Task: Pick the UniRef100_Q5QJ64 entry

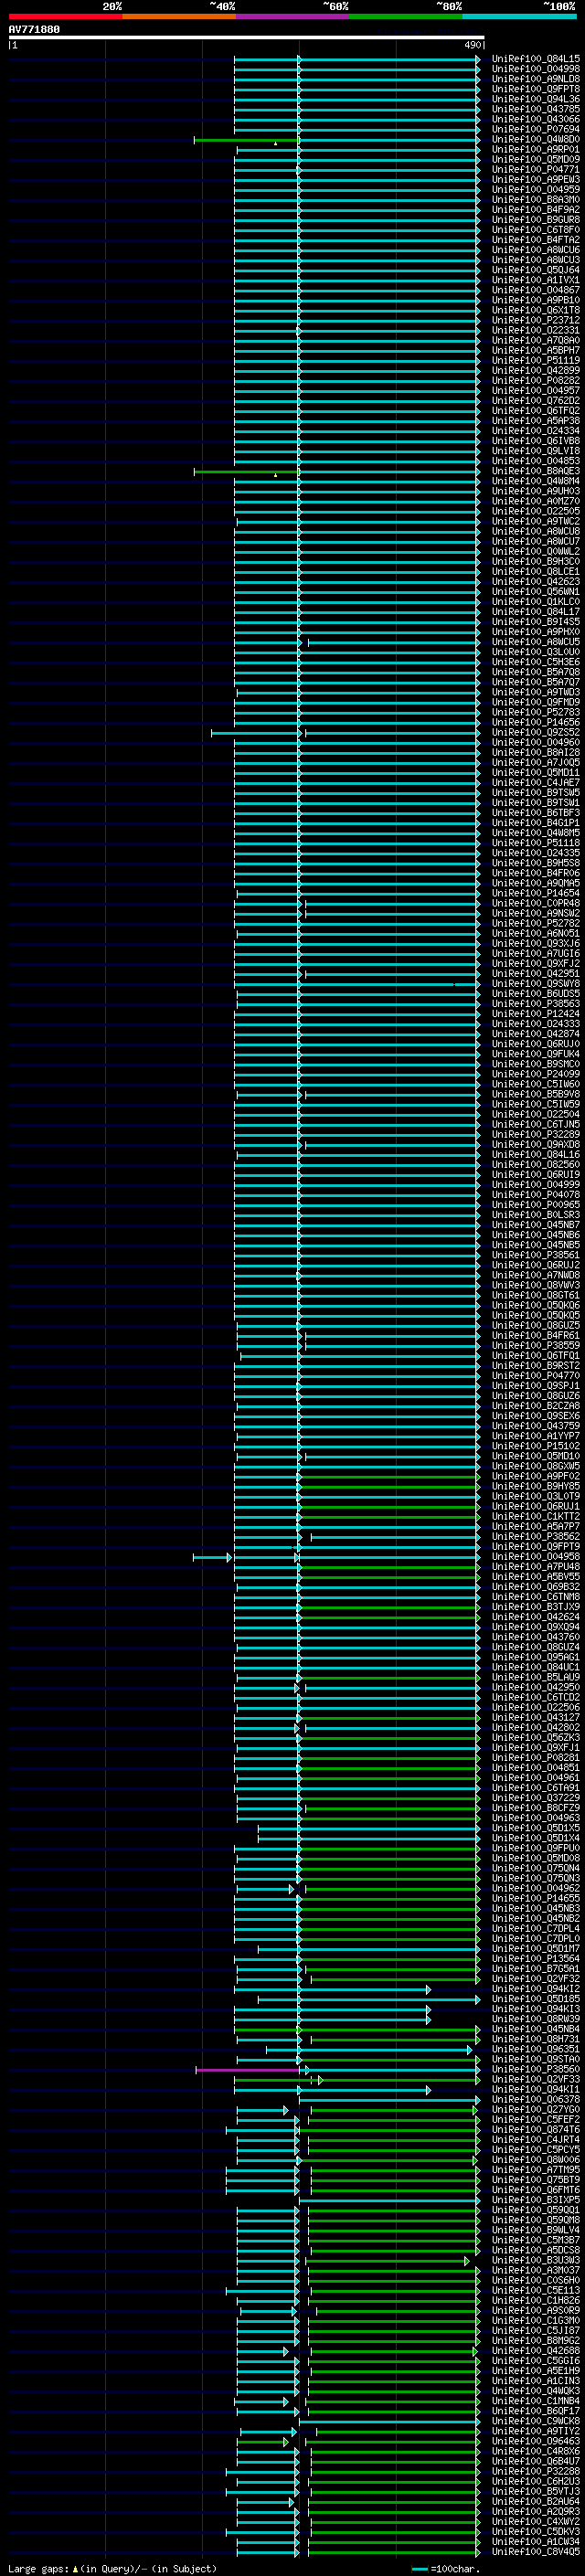Action: pyautogui.click(x=536, y=270)
